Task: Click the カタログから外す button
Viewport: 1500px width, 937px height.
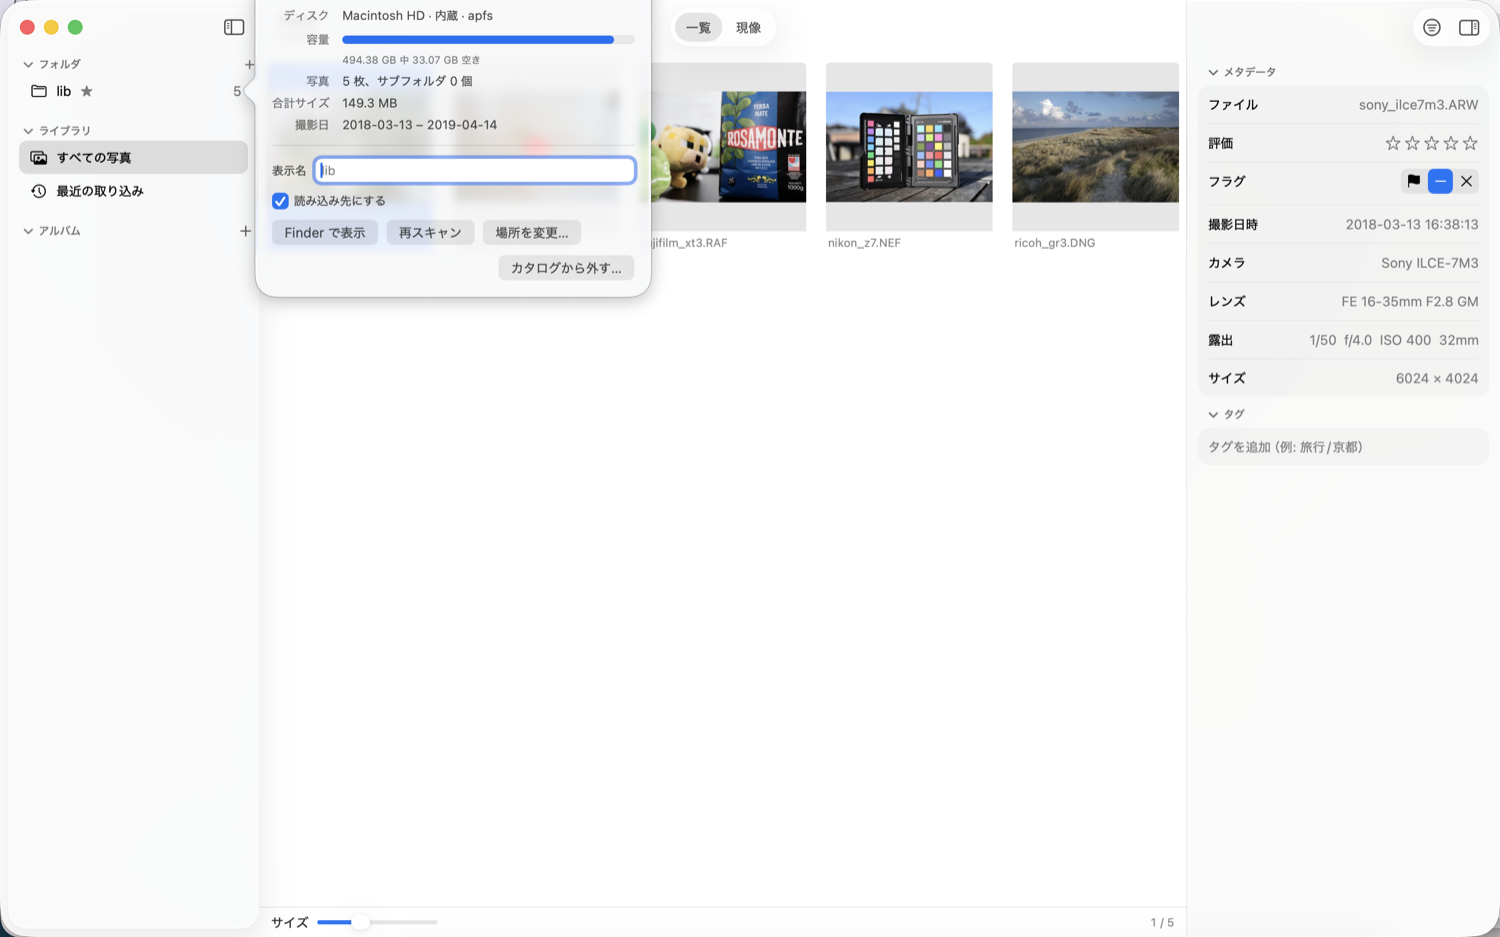Action: click(566, 268)
